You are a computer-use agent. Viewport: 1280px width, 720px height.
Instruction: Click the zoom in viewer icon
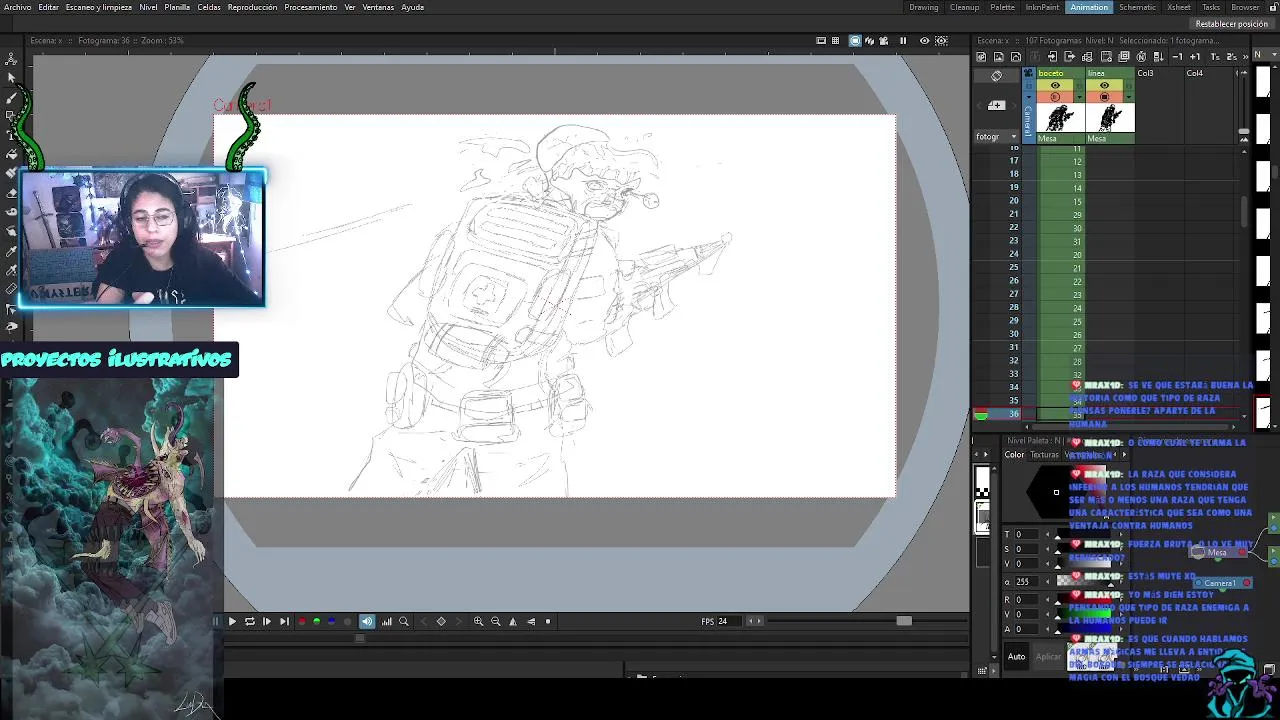(478, 621)
